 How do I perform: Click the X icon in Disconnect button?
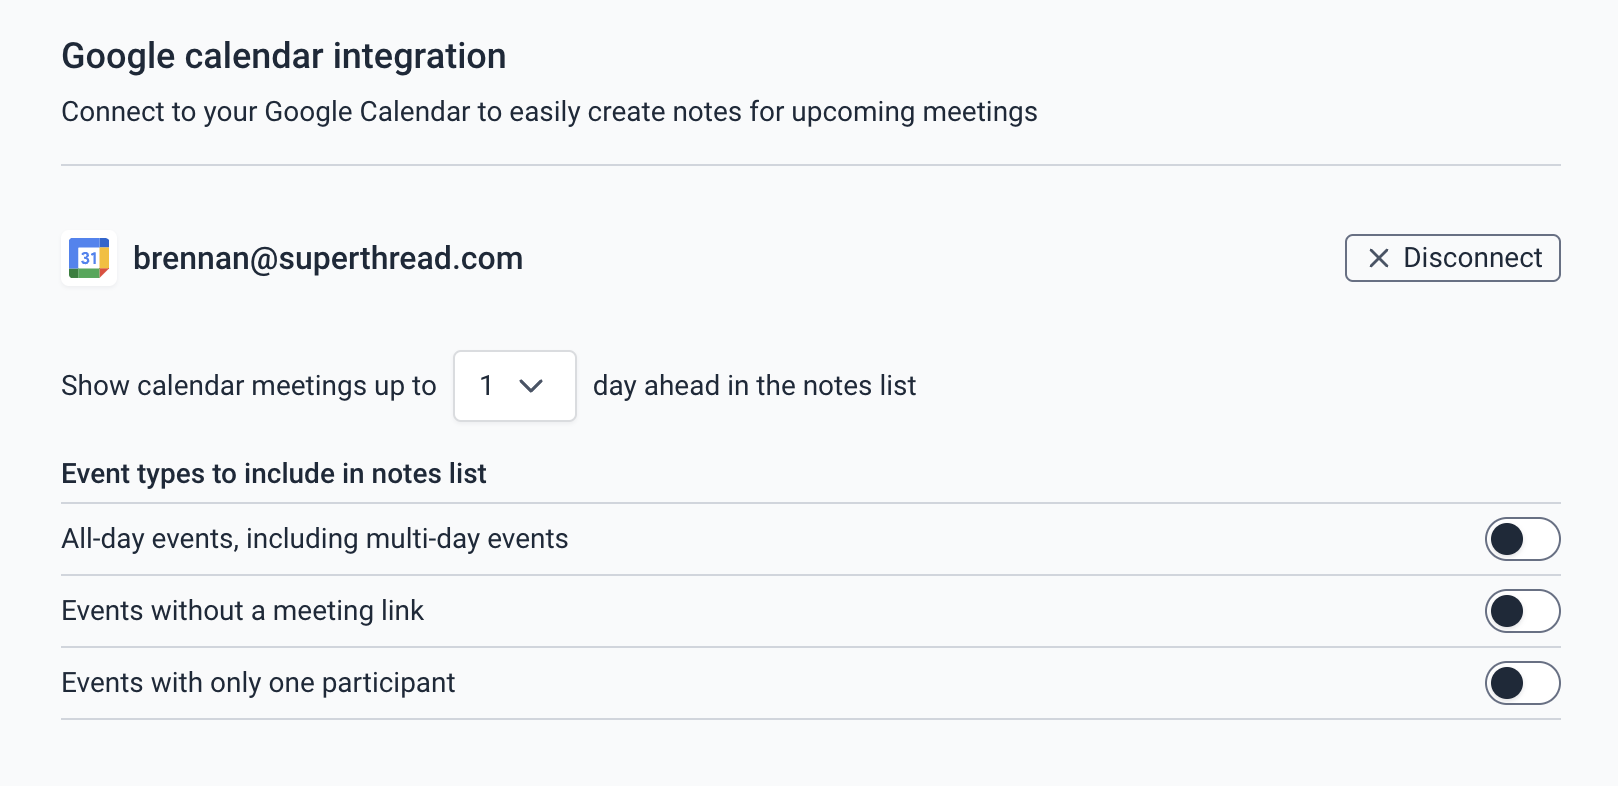pyautogui.click(x=1378, y=258)
